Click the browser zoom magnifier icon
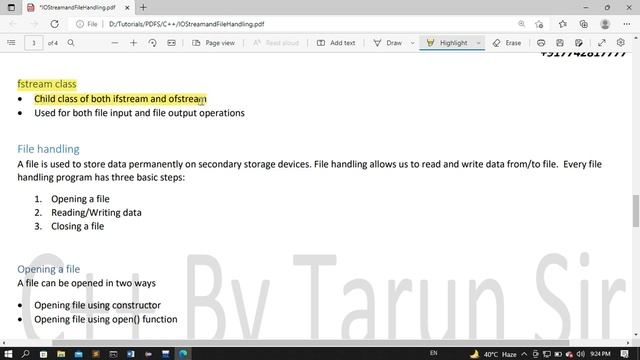 pos(521,24)
